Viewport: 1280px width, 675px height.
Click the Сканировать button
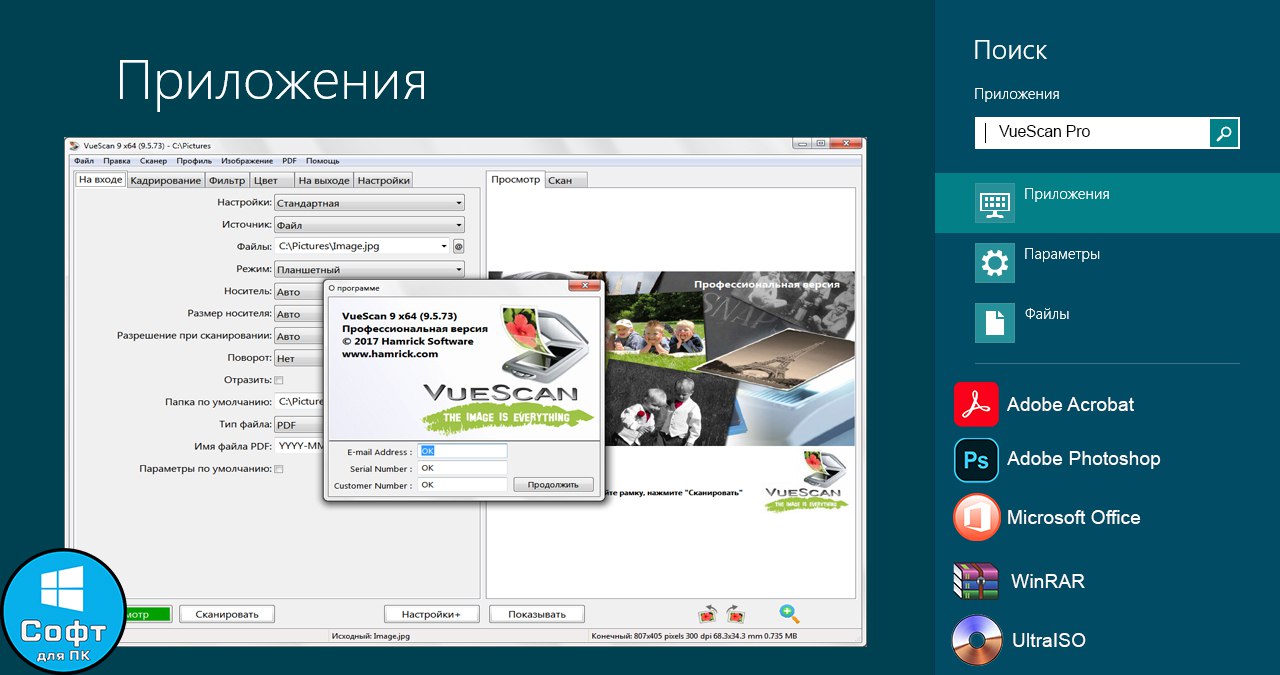[227, 614]
